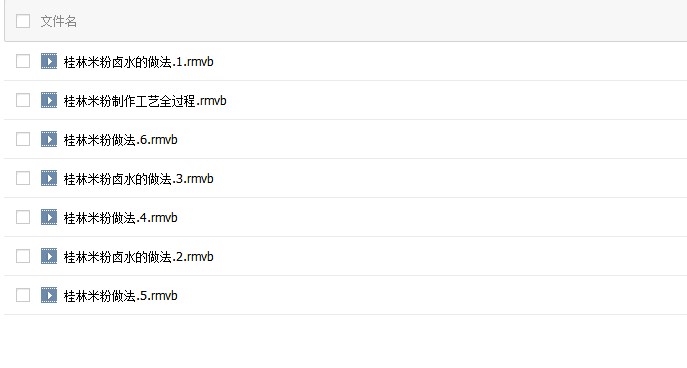Open file name 桂林米粉卤水的做法.1.rmvb
The image size is (687, 368).
tap(138, 62)
